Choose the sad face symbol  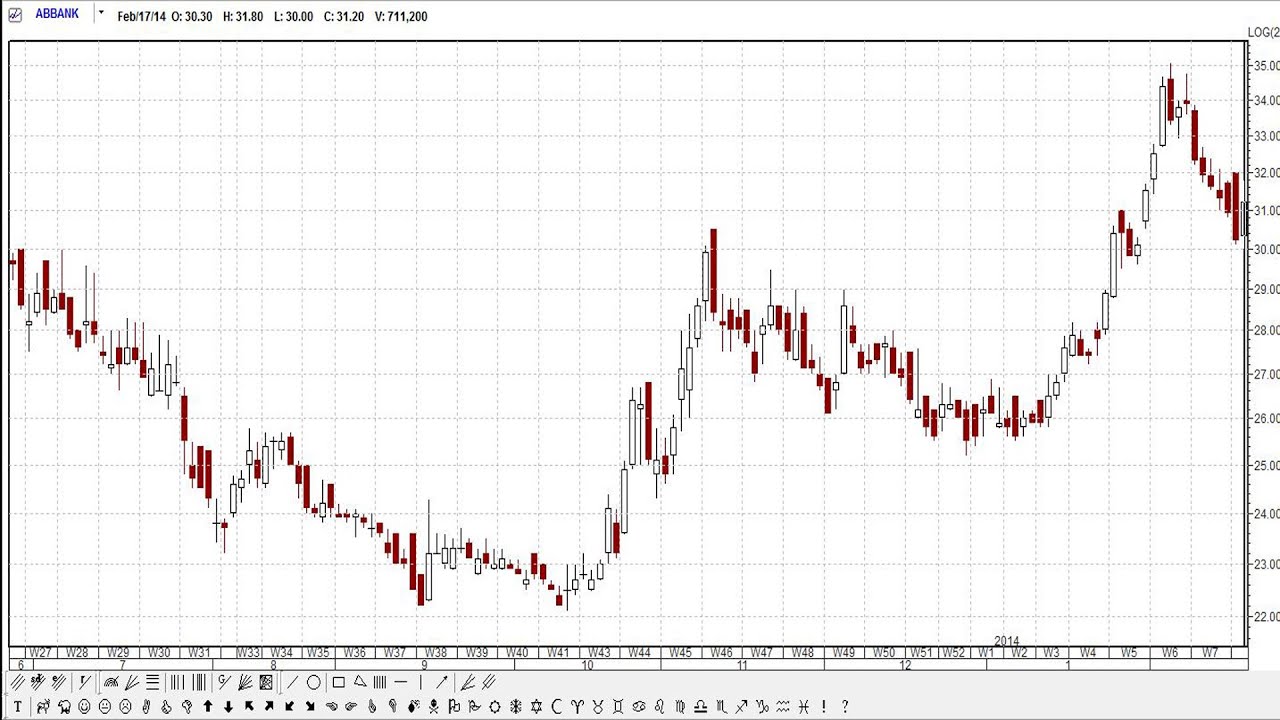(x=125, y=706)
